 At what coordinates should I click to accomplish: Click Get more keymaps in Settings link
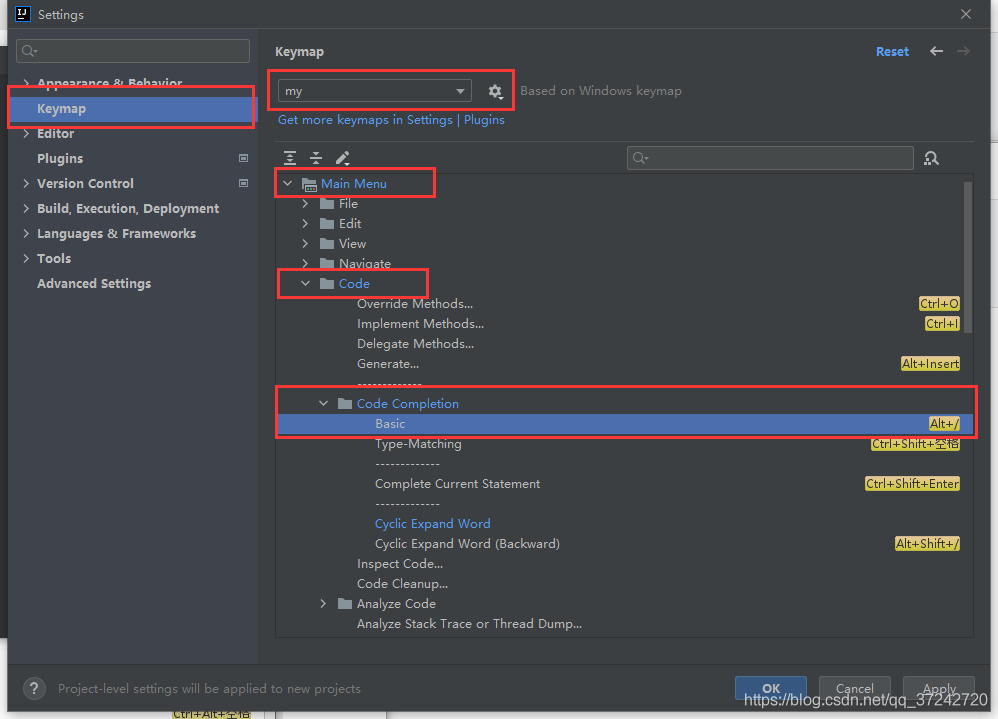tap(365, 120)
